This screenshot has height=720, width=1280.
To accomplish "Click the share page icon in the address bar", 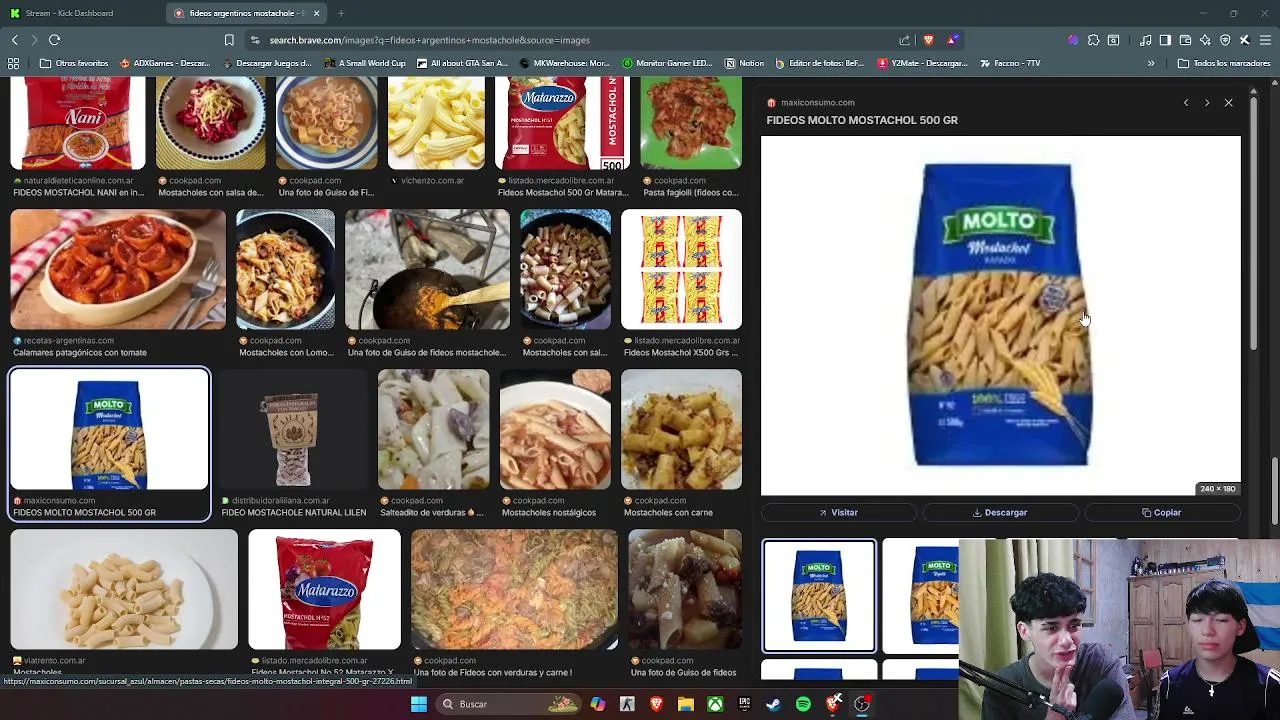I will 905,40.
